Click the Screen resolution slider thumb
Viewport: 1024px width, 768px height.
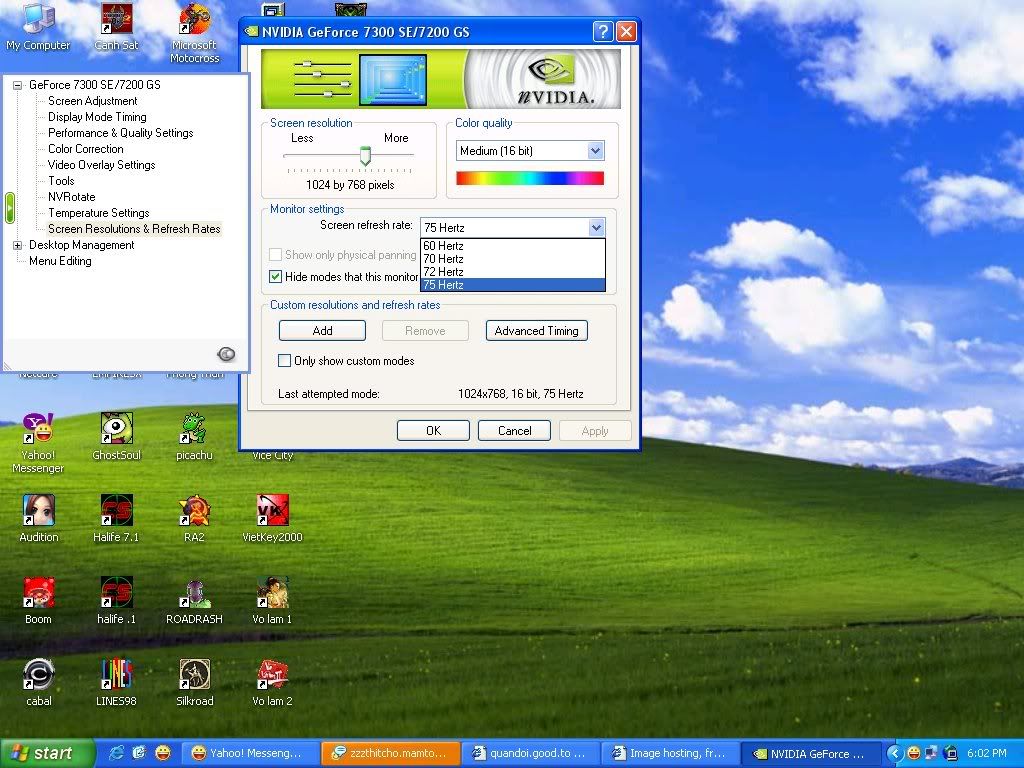click(366, 156)
